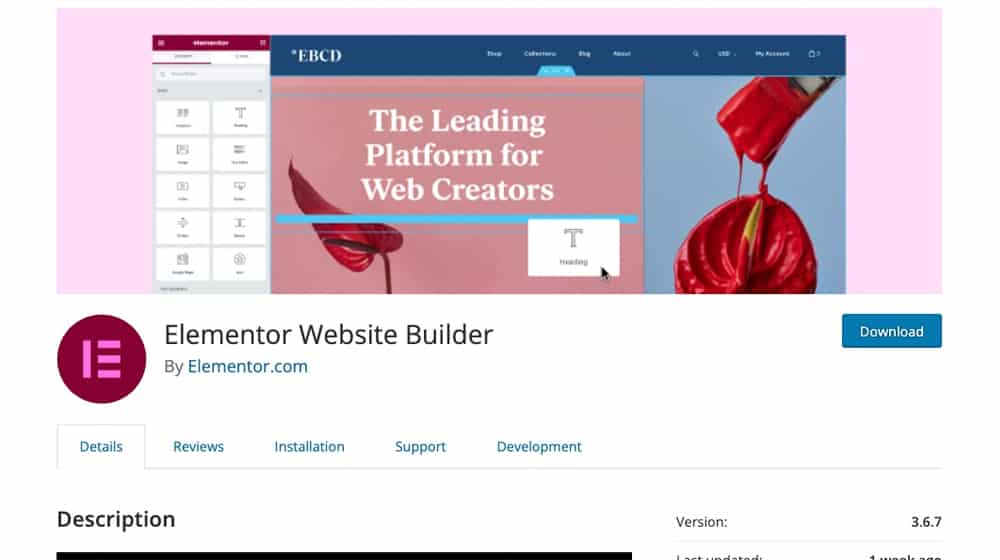Click the widgets grid icon in Elementor header
Viewport: 1000px width, 560px height.
click(262, 43)
